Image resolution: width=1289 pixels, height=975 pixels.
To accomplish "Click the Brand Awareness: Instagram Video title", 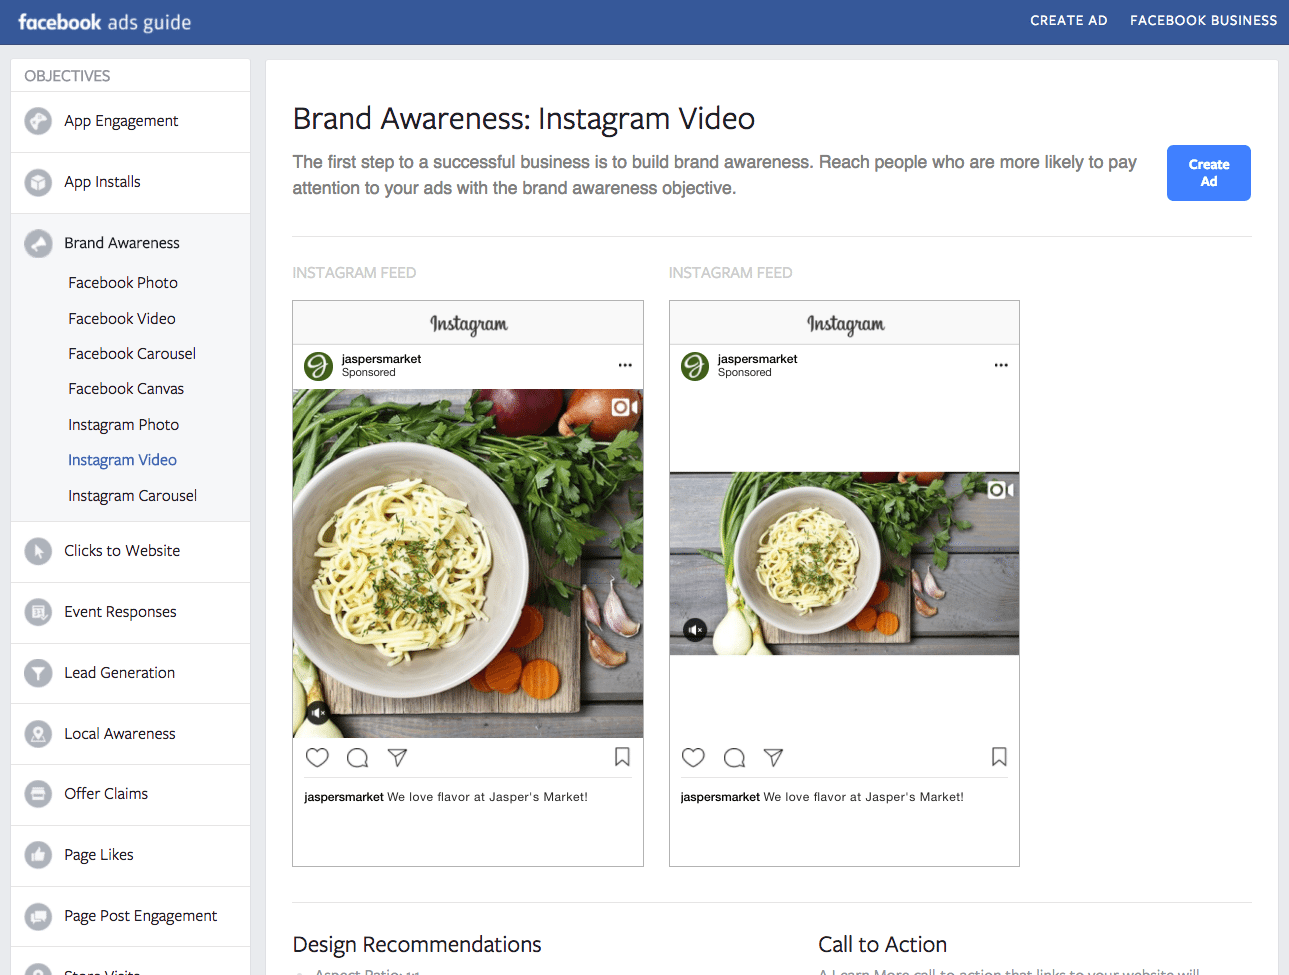I will [x=524, y=119].
